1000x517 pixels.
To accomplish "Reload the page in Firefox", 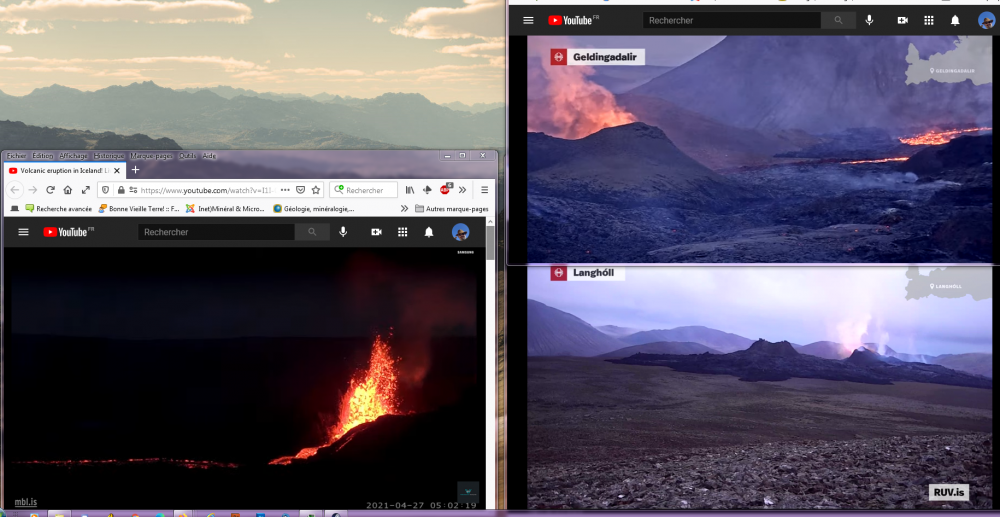I will pos(50,190).
